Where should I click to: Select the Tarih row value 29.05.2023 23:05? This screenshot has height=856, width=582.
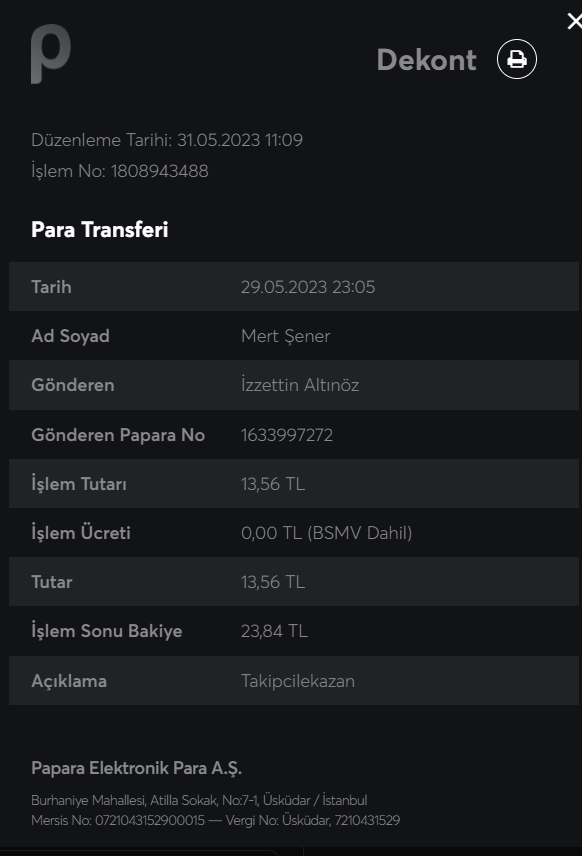308,287
